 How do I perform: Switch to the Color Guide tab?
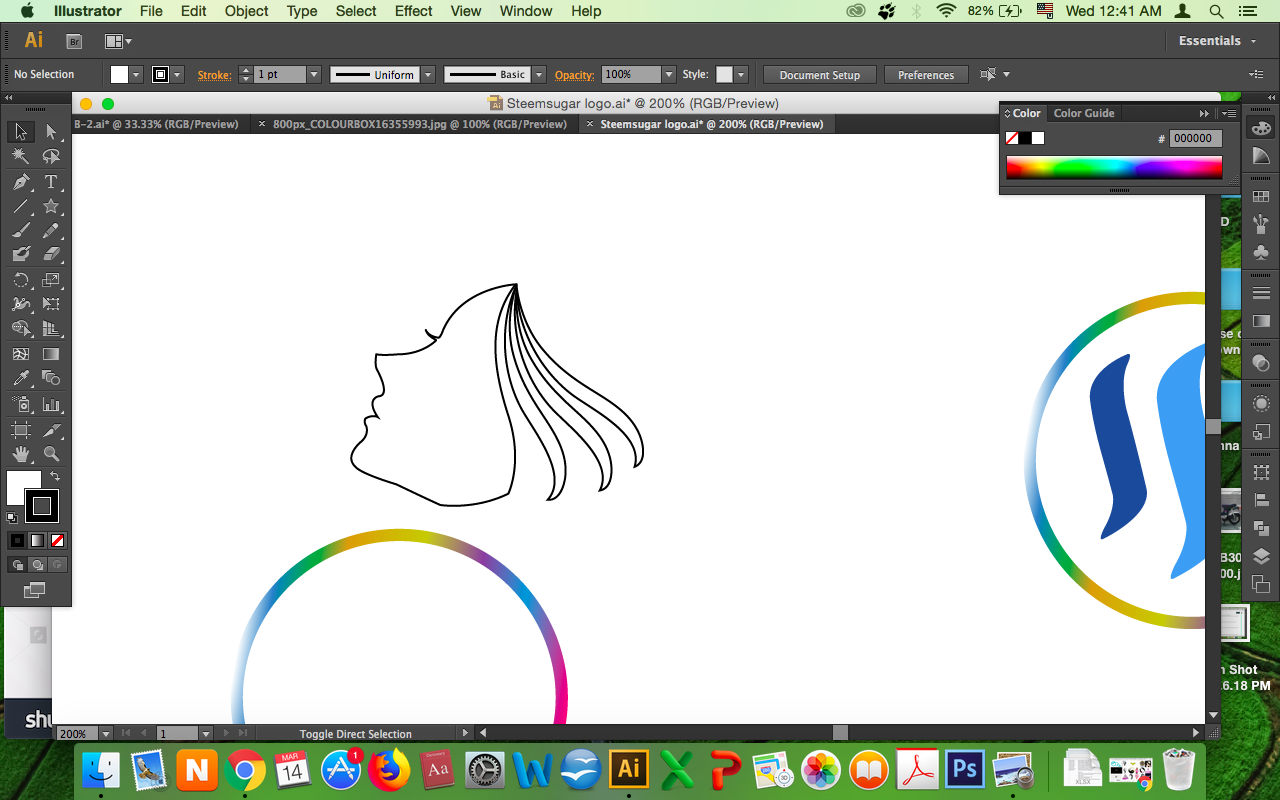point(1084,113)
